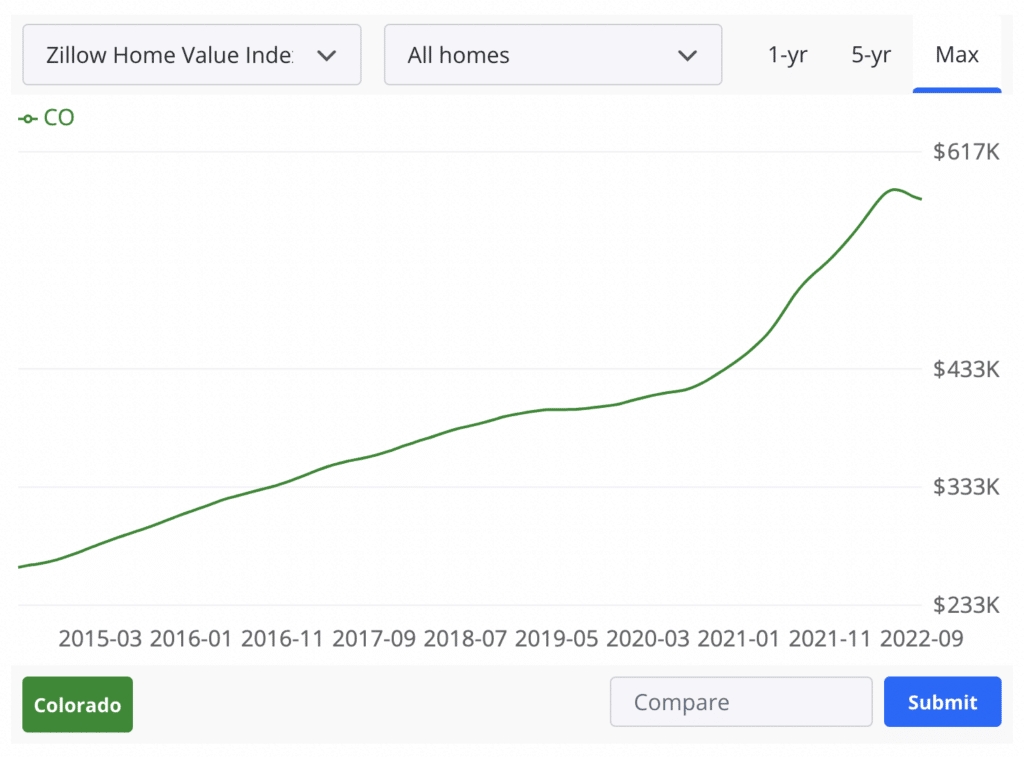Choose the Max time range tab
This screenshot has width=1024, height=757.
957,55
